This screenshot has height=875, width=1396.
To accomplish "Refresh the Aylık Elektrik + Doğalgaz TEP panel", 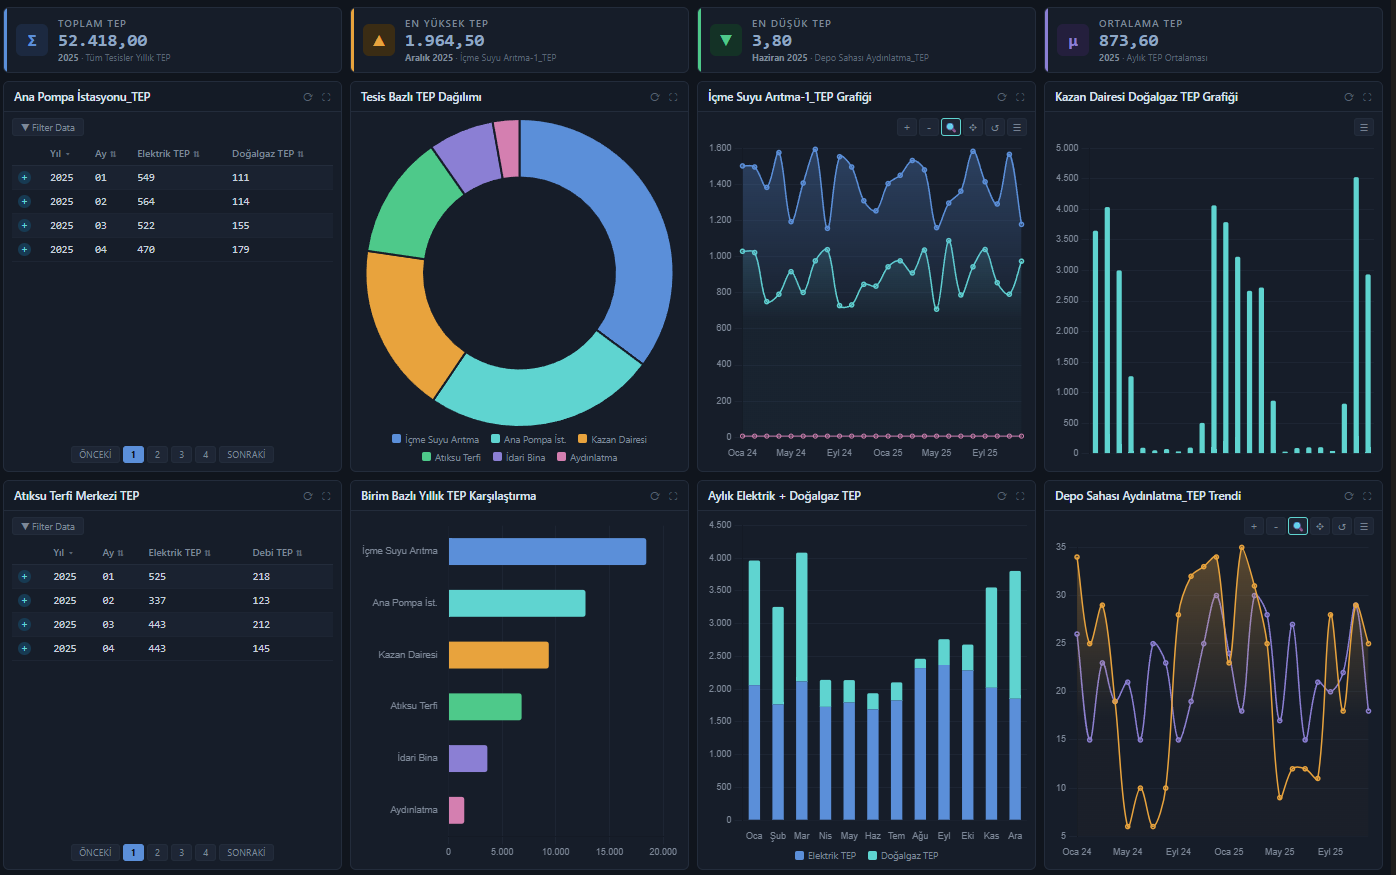I will 1002,496.
